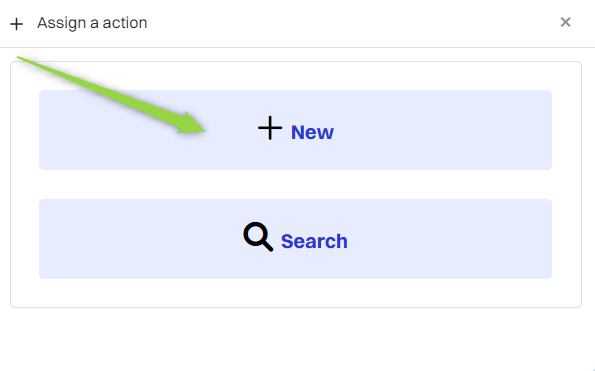
Task: Click the white gap between New and Search tiles
Action: 295,184
